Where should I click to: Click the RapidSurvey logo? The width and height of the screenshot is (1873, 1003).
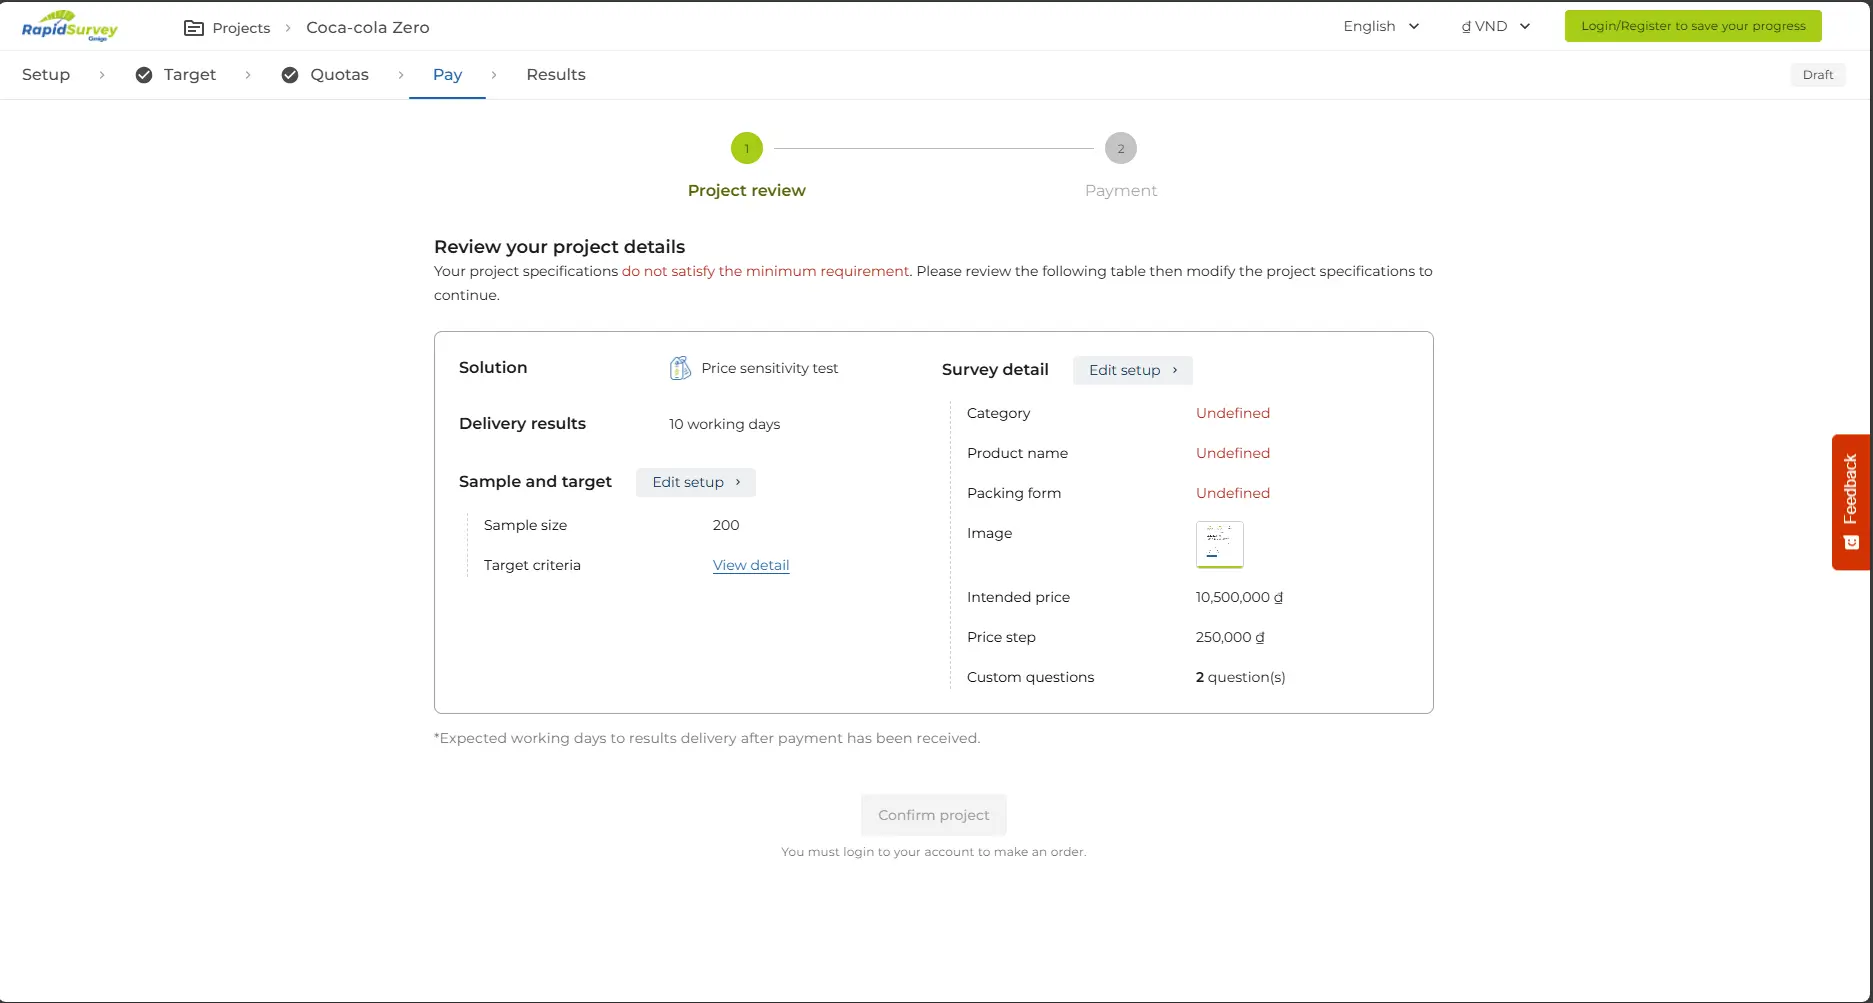(x=70, y=26)
